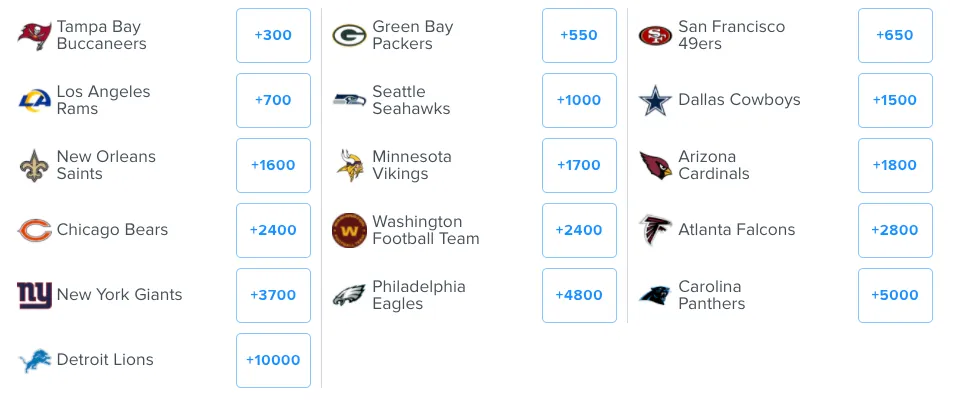Choose the +10000 Detroit Lions odds

273,360
